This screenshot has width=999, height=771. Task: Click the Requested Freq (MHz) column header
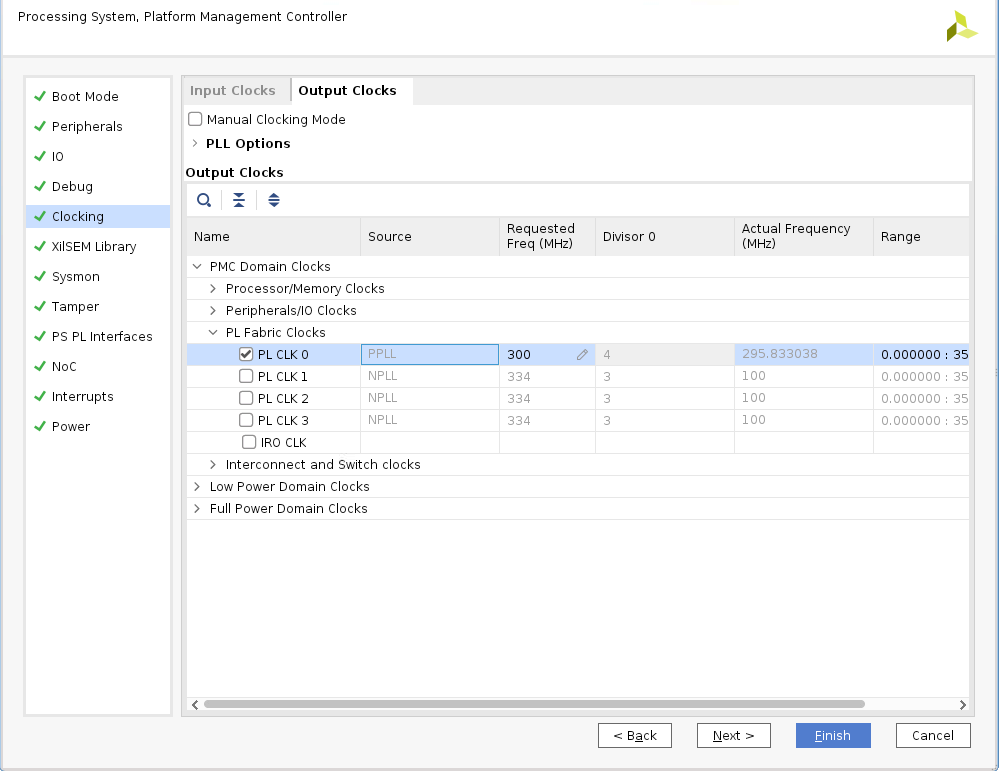547,236
